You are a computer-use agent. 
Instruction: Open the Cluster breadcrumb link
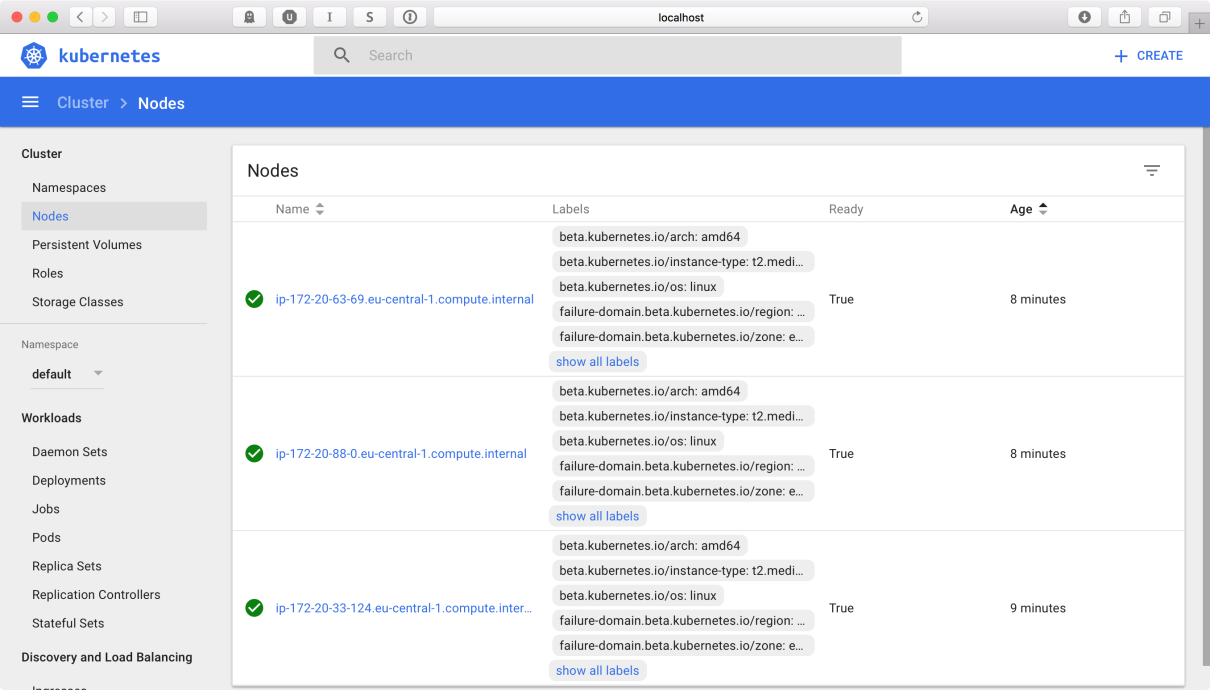pyautogui.click(x=82, y=102)
